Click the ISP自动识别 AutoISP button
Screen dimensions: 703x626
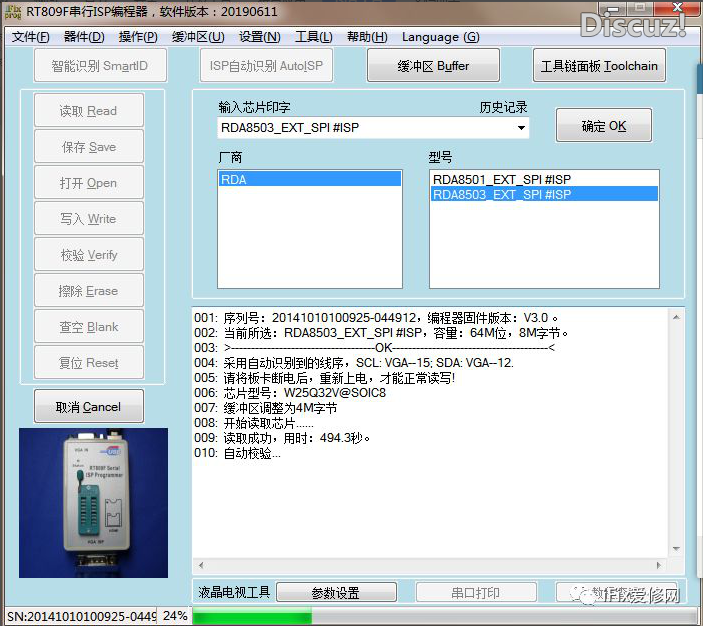(266, 66)
